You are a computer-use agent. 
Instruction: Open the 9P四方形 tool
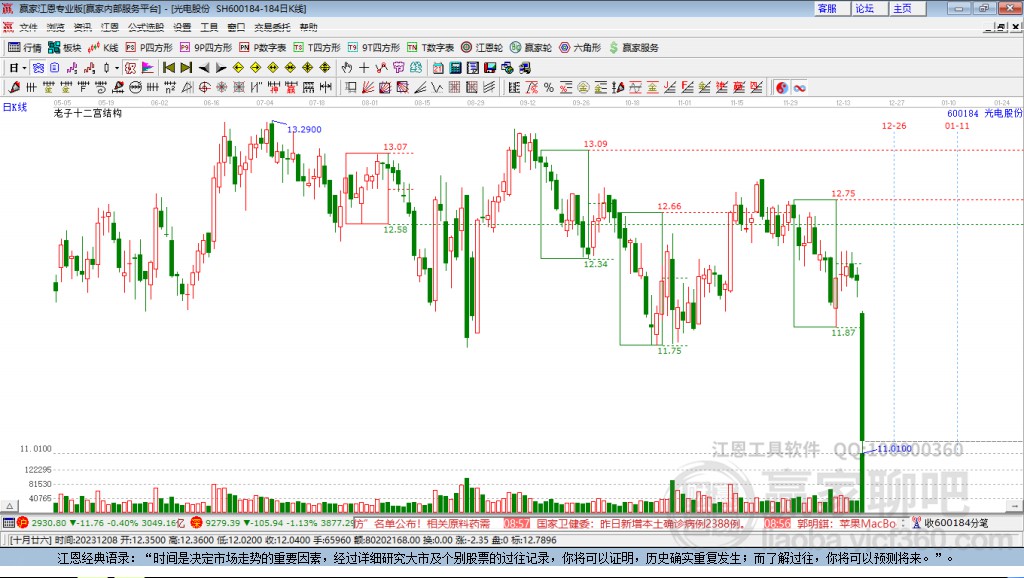click(x=206, y=48)
